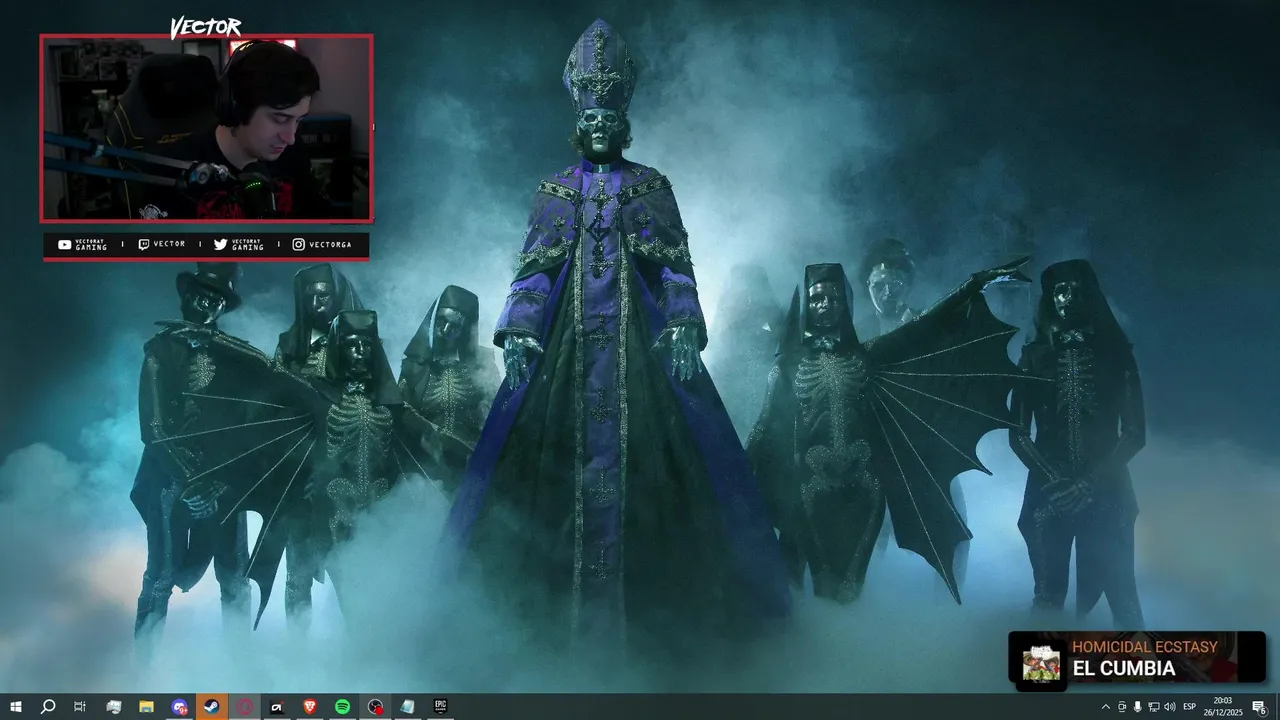The width and height of the screenshot is (1280, 720).
Task: Open Spotify from the taskbar
Action: 342,707
